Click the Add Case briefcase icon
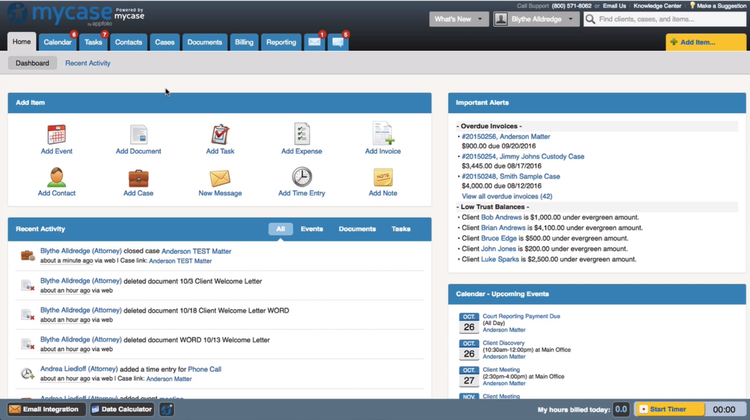Screen dimensions: 750x420 (x=138, y=178)
